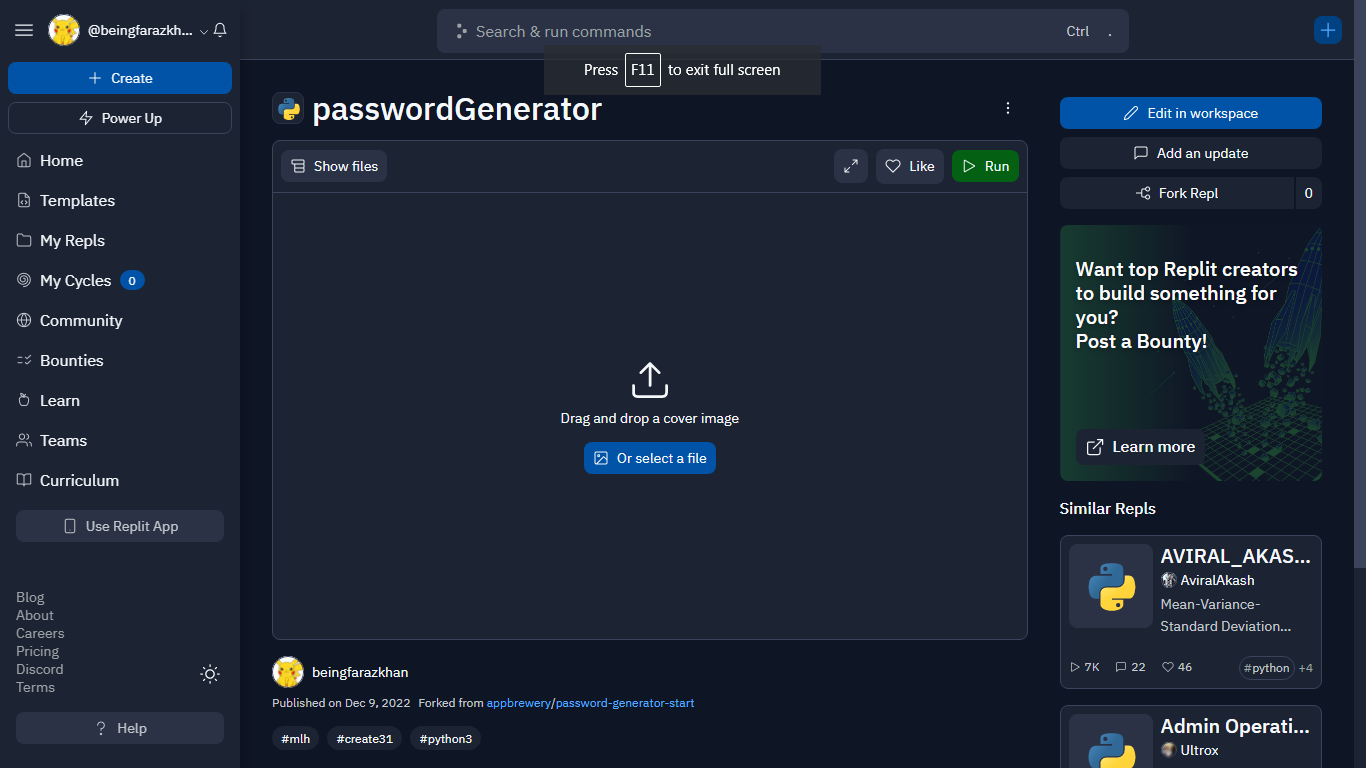The image size is (1366, 768).
Task: Click the 46 likes heart icon
Action: coord(1167,667)
